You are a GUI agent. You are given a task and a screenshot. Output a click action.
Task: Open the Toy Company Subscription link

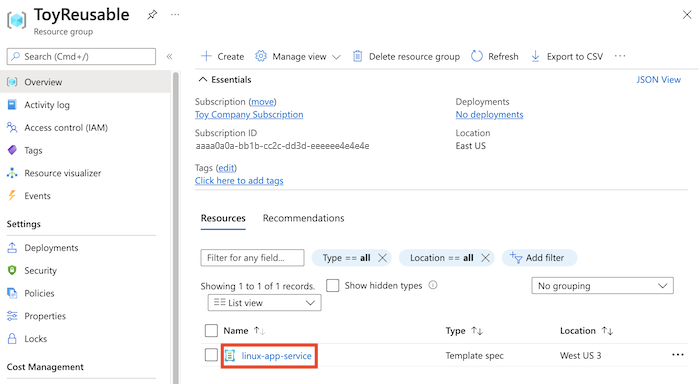point(249,115)
